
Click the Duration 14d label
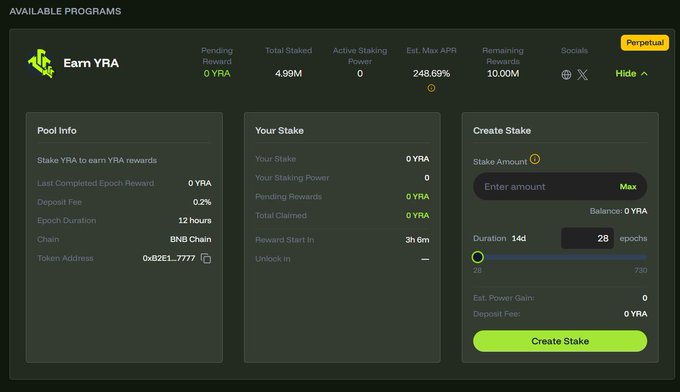point(499,238)
